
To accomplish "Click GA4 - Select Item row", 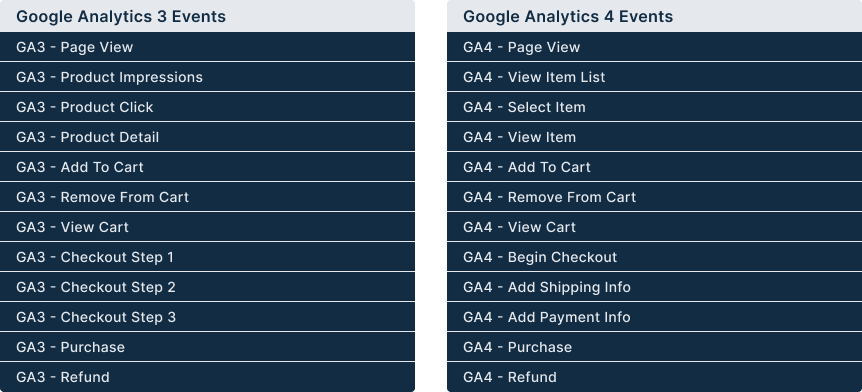I will click(x=654, y=107).
